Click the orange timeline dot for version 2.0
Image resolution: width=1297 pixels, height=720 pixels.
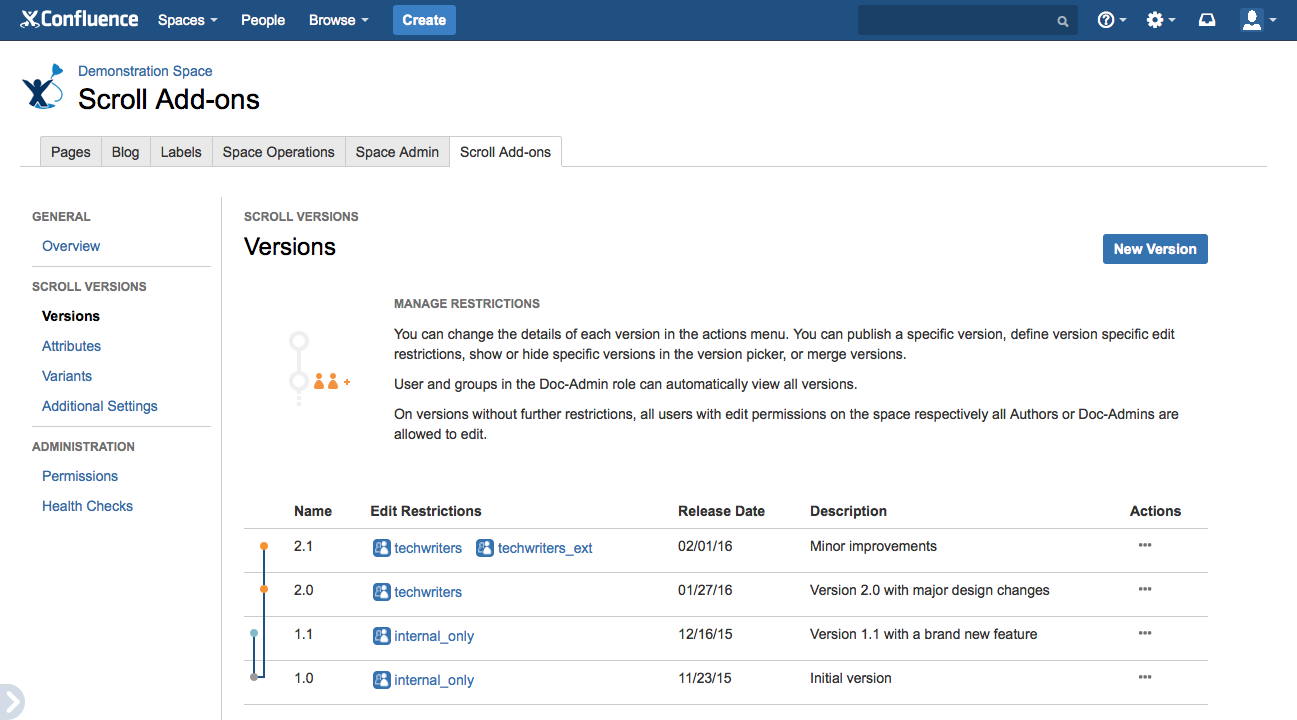click(264, 590)
